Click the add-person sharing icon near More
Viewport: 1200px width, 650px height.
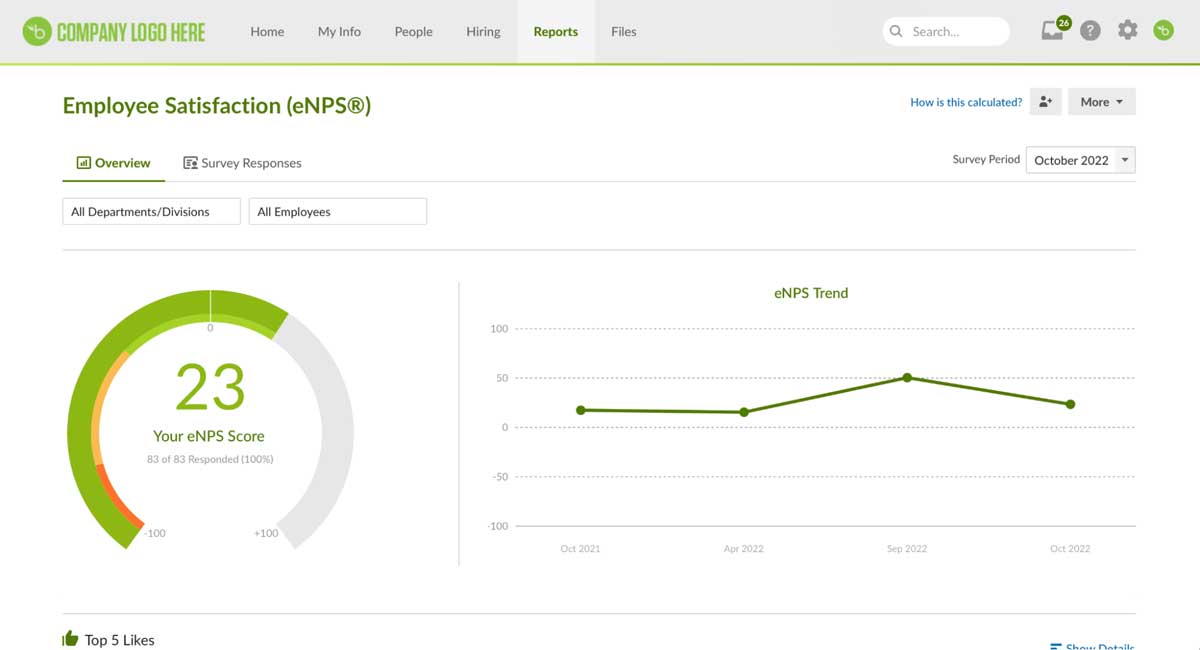pos(1046,101)
